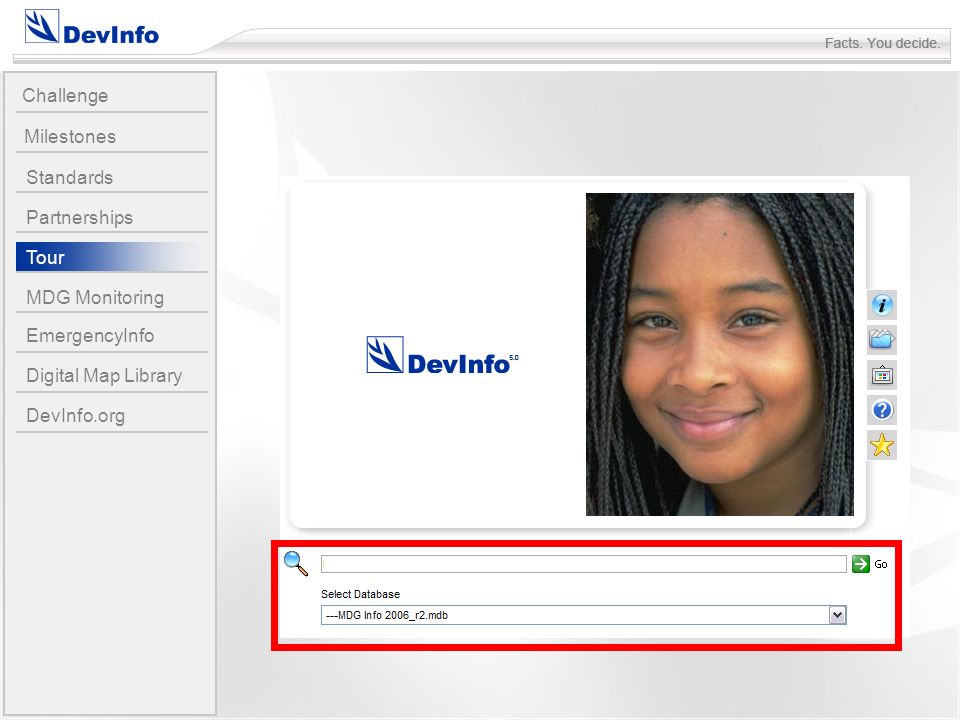
Task: Click the information icon beside the photo
Action: tap(882, 304)
